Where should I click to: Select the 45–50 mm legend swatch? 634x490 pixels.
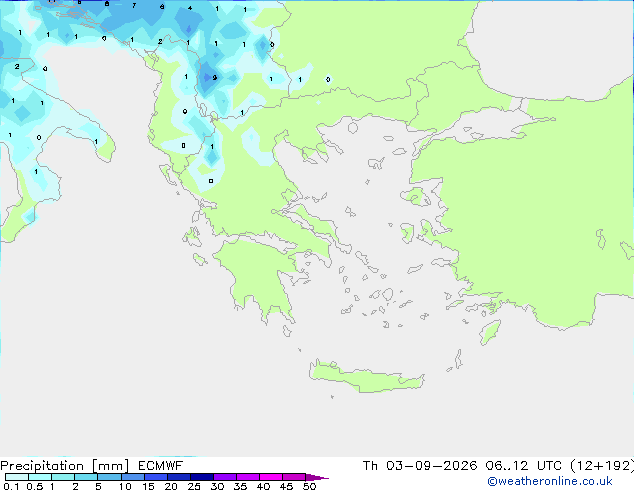click(x=294, y=477)
